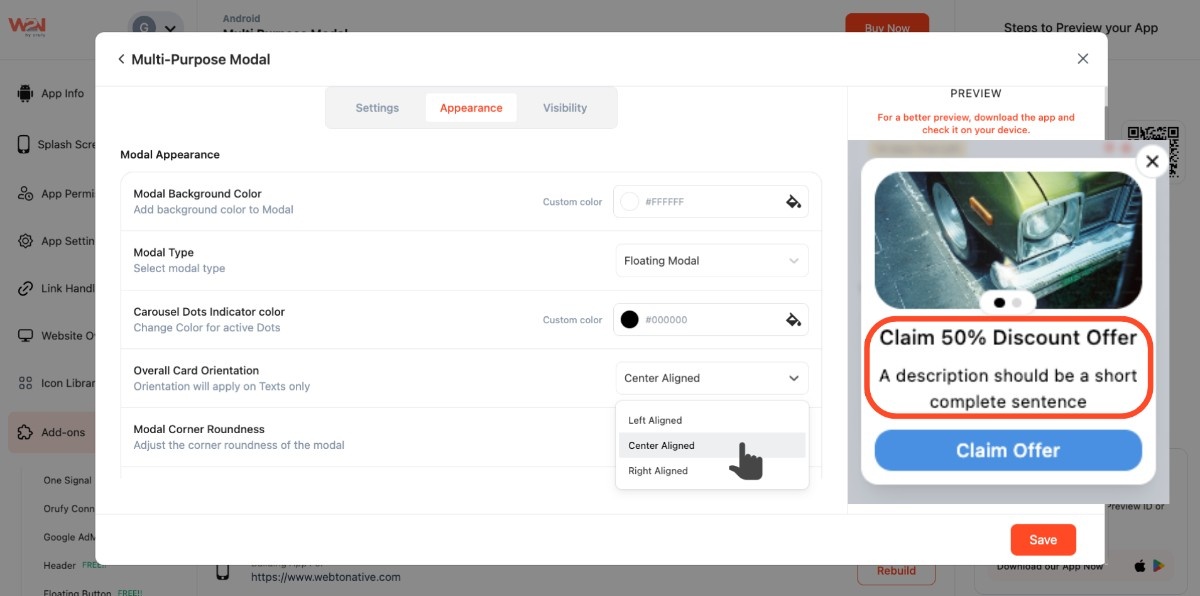Click the Icon Library grid icon
The height and width of the screenshot is (596, 1200).
25,383
